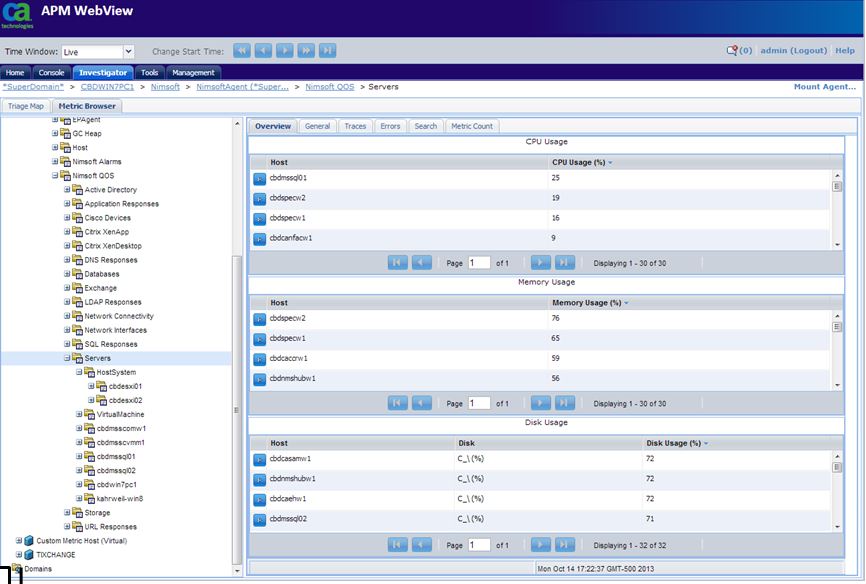Image resolution: width=866 pixels, height=584 pixels.
Task: Click the CBDWIN7PC1 breadcrumb link
Action: coord(107,87)
